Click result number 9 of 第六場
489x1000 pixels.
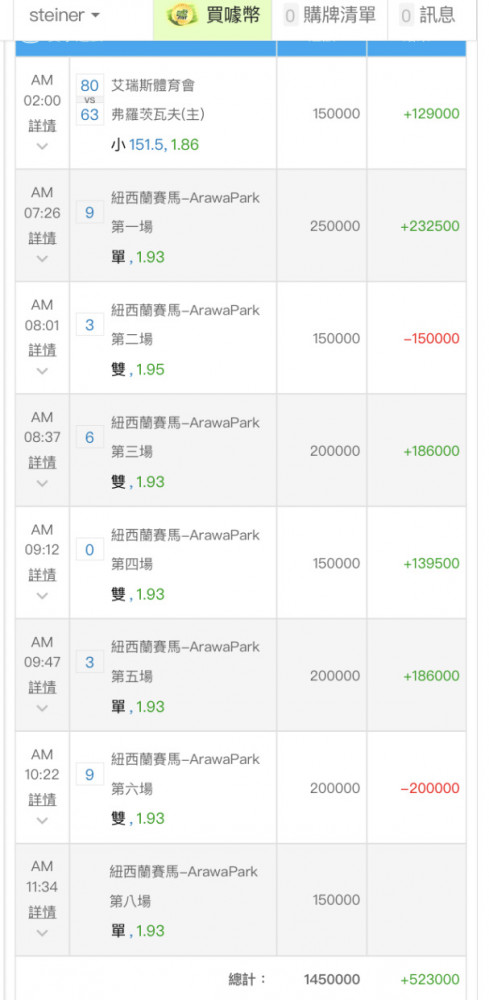89,774
